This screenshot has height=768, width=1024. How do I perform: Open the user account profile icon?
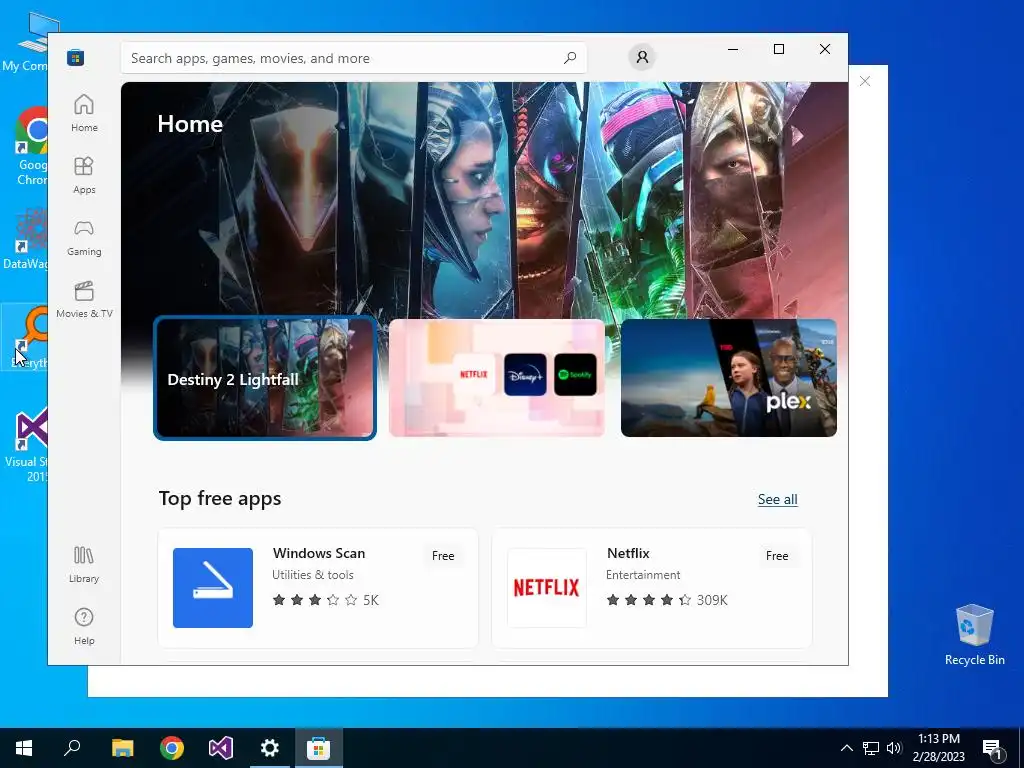[642, 57]
